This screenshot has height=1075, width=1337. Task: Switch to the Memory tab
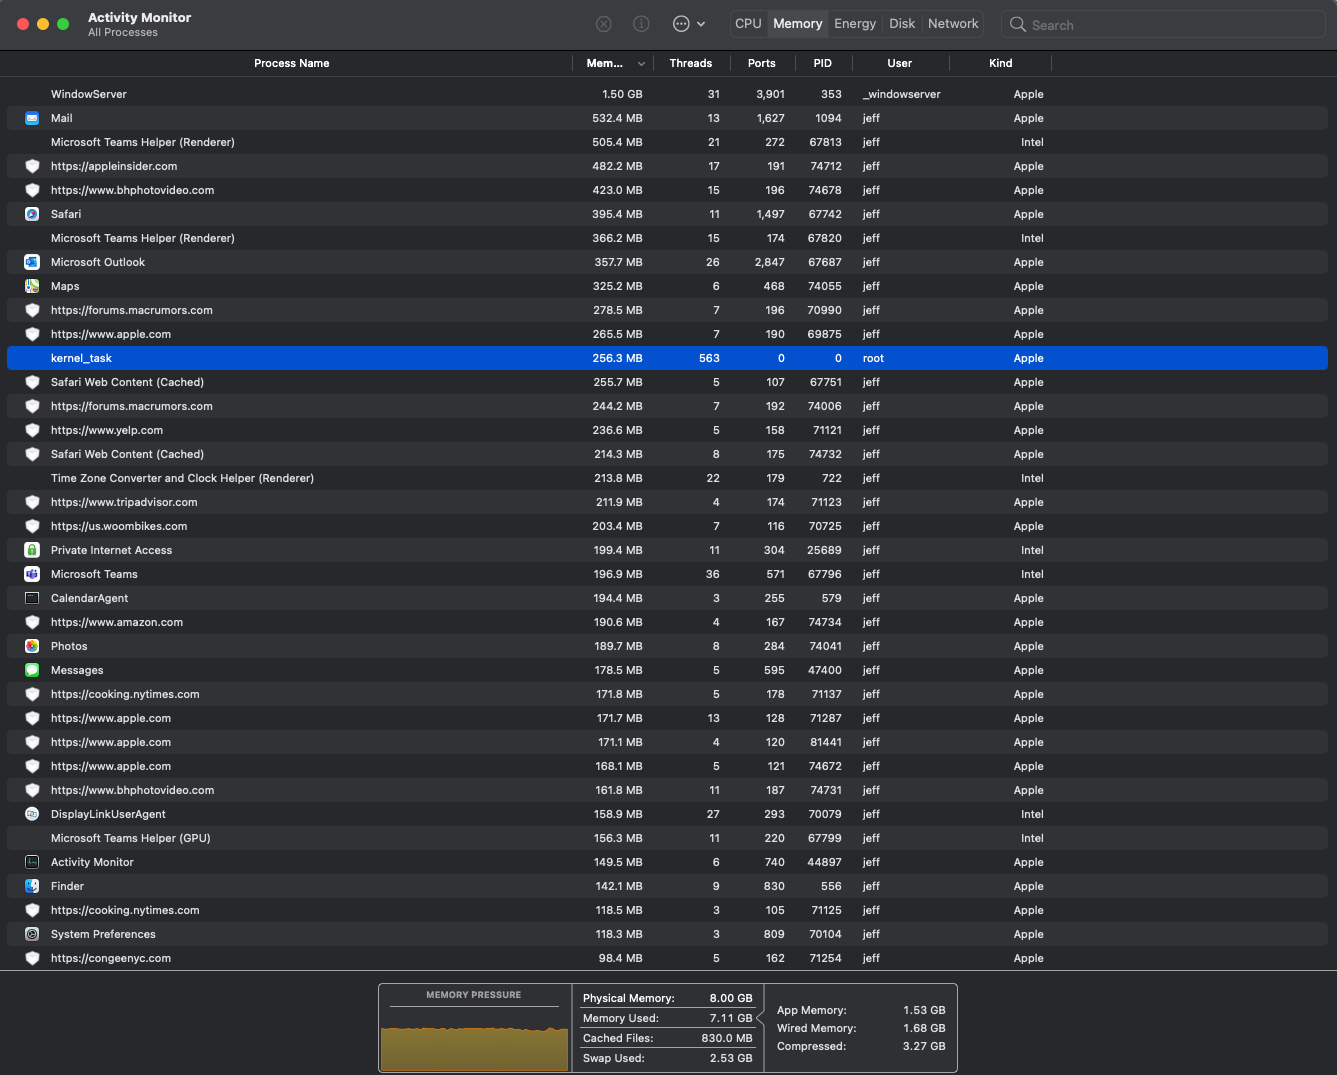pos(797,24)
